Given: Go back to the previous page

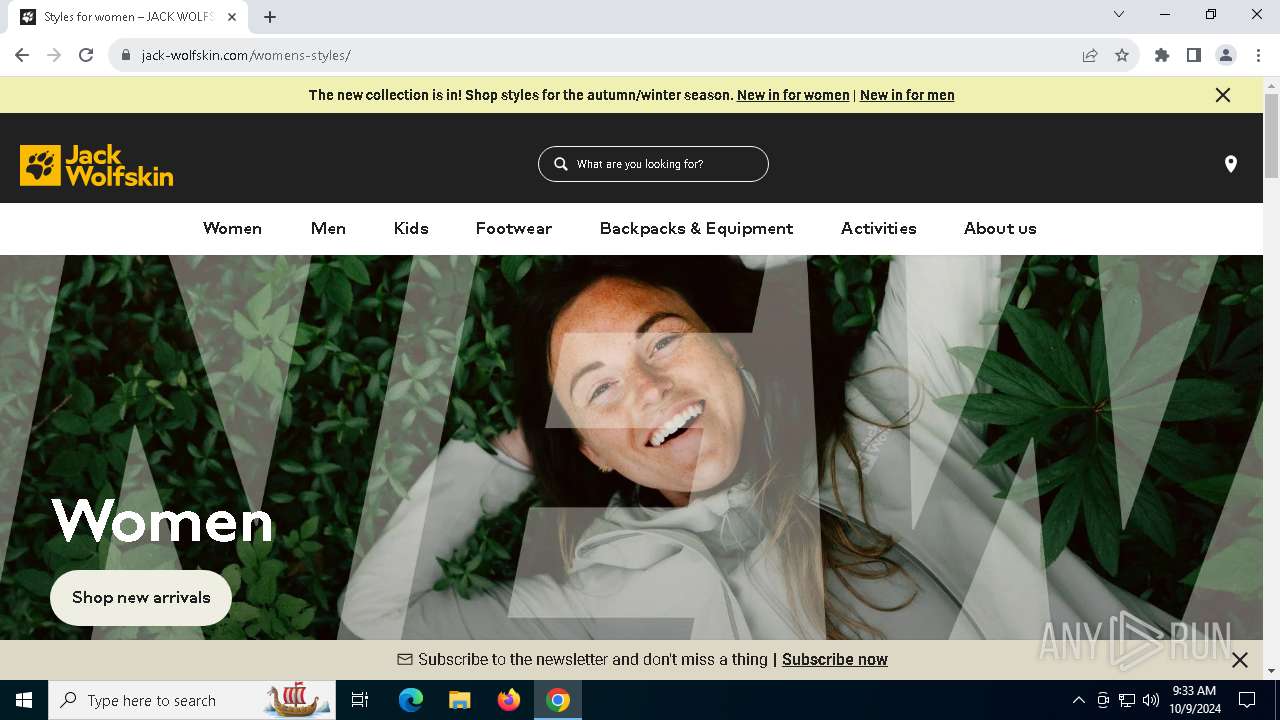Looking at the screenshot, I should (x=22, y=55).
